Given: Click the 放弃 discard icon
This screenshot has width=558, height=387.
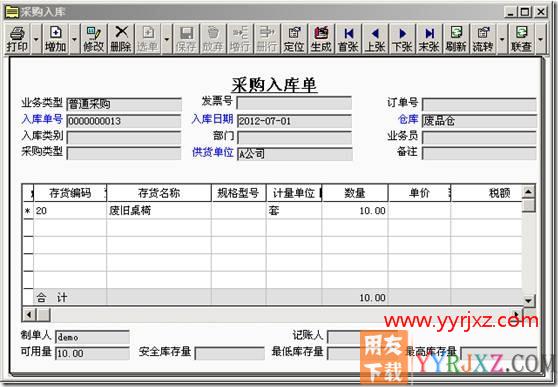Looking at the screenshot, I should click(213, 39).
